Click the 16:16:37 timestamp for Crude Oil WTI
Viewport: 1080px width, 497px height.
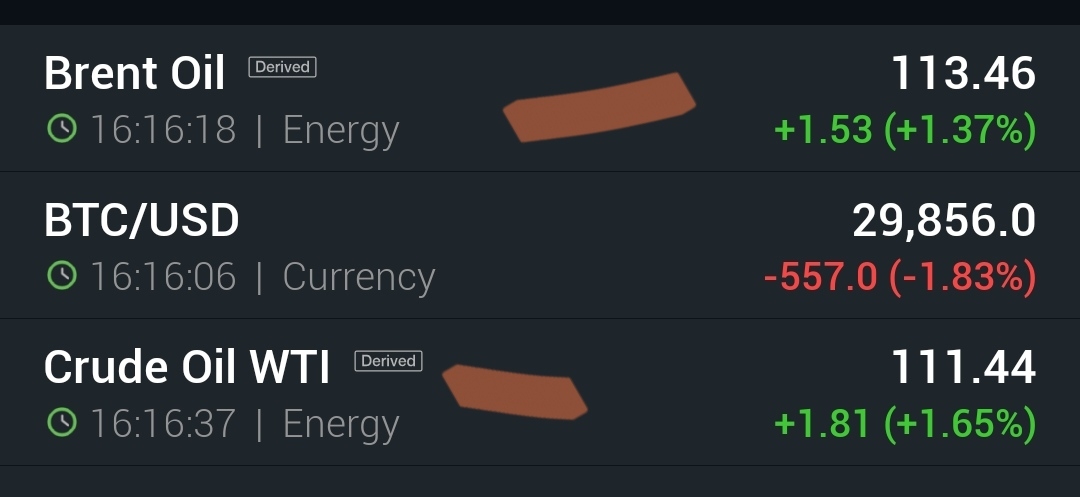point(163,424)
